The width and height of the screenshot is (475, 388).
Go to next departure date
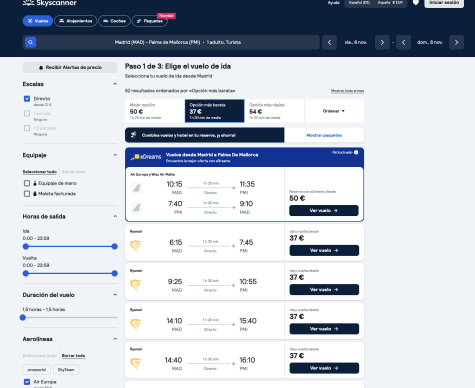click(382, 42)
